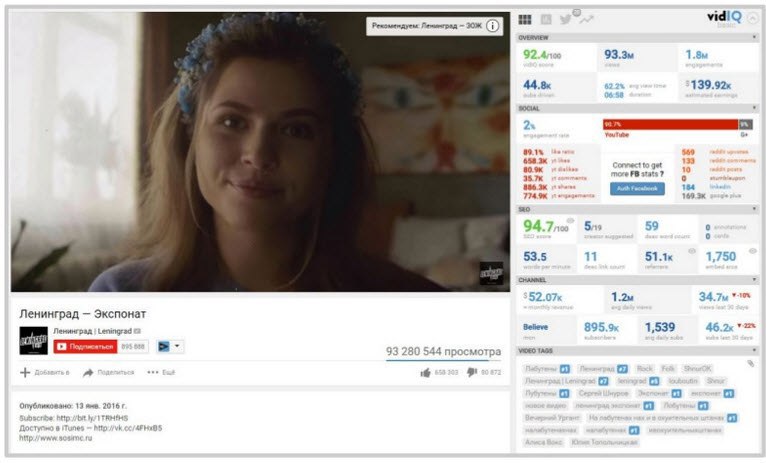Open the 'Рекомендуем: Ленинград — ЗОЖ' card

point(434,26)
